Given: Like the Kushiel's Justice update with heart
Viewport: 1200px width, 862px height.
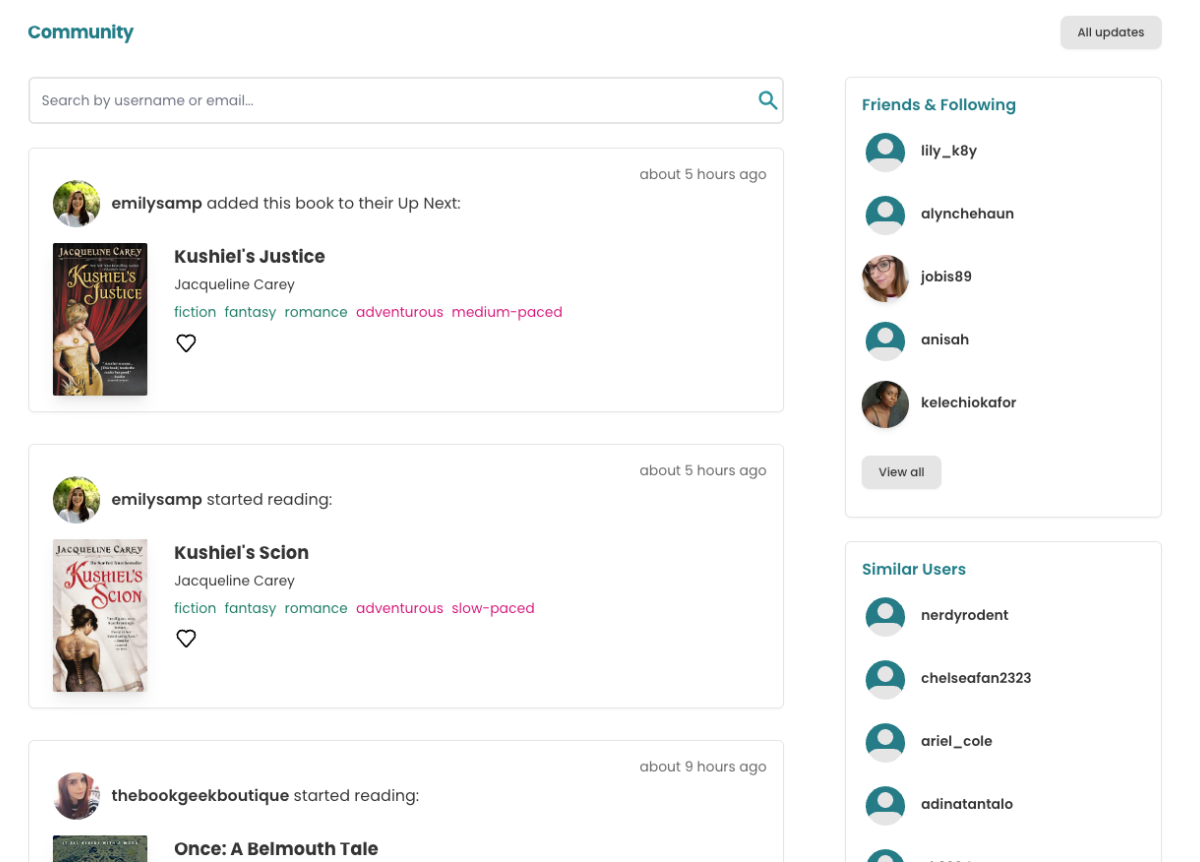Looking at the screenshot, I should (186, 343).
